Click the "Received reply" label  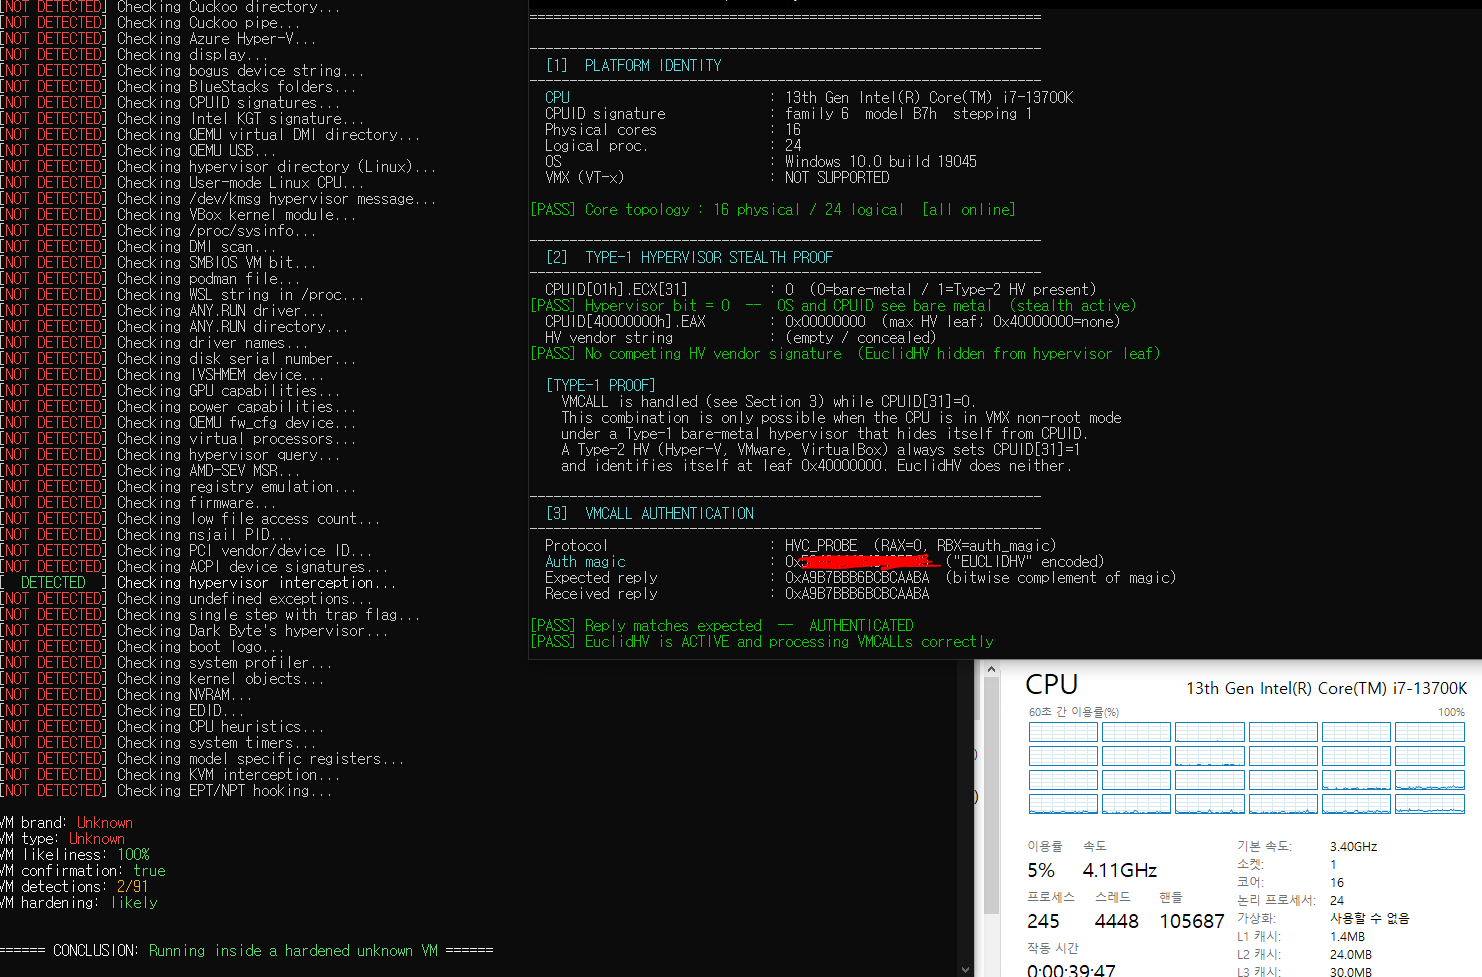(601, 594)
